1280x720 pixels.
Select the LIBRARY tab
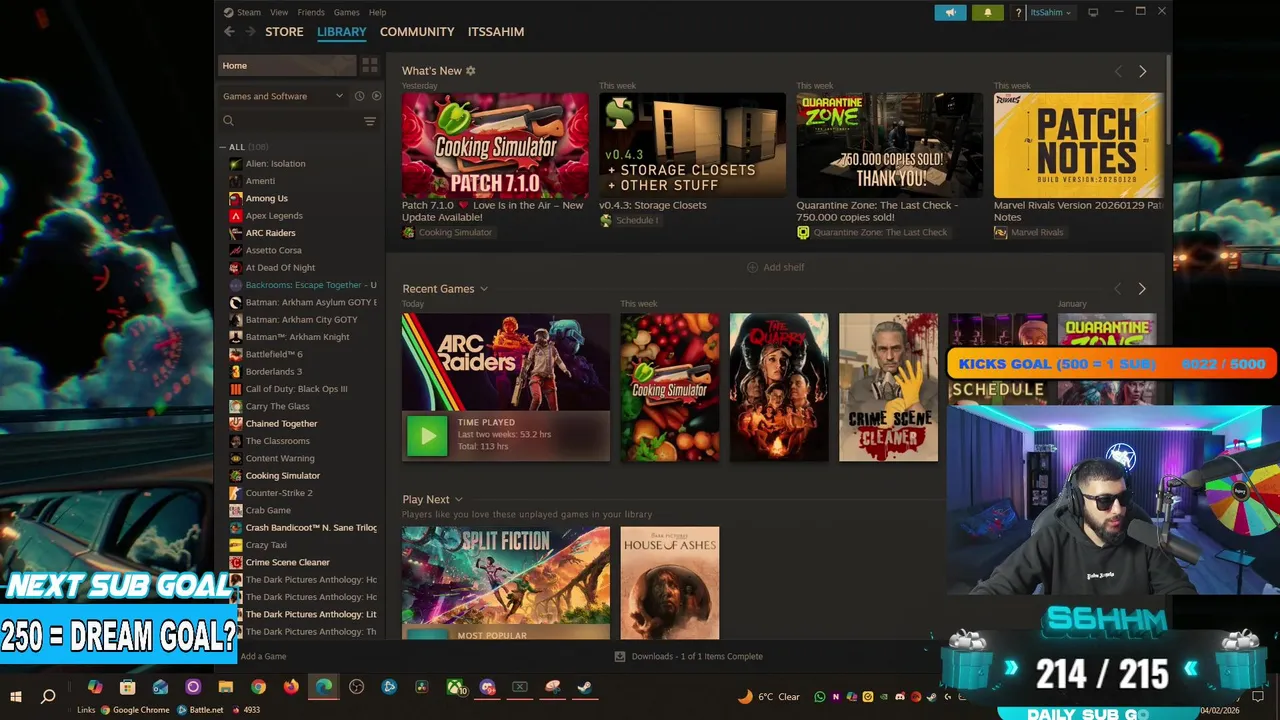tap(342, 32)
